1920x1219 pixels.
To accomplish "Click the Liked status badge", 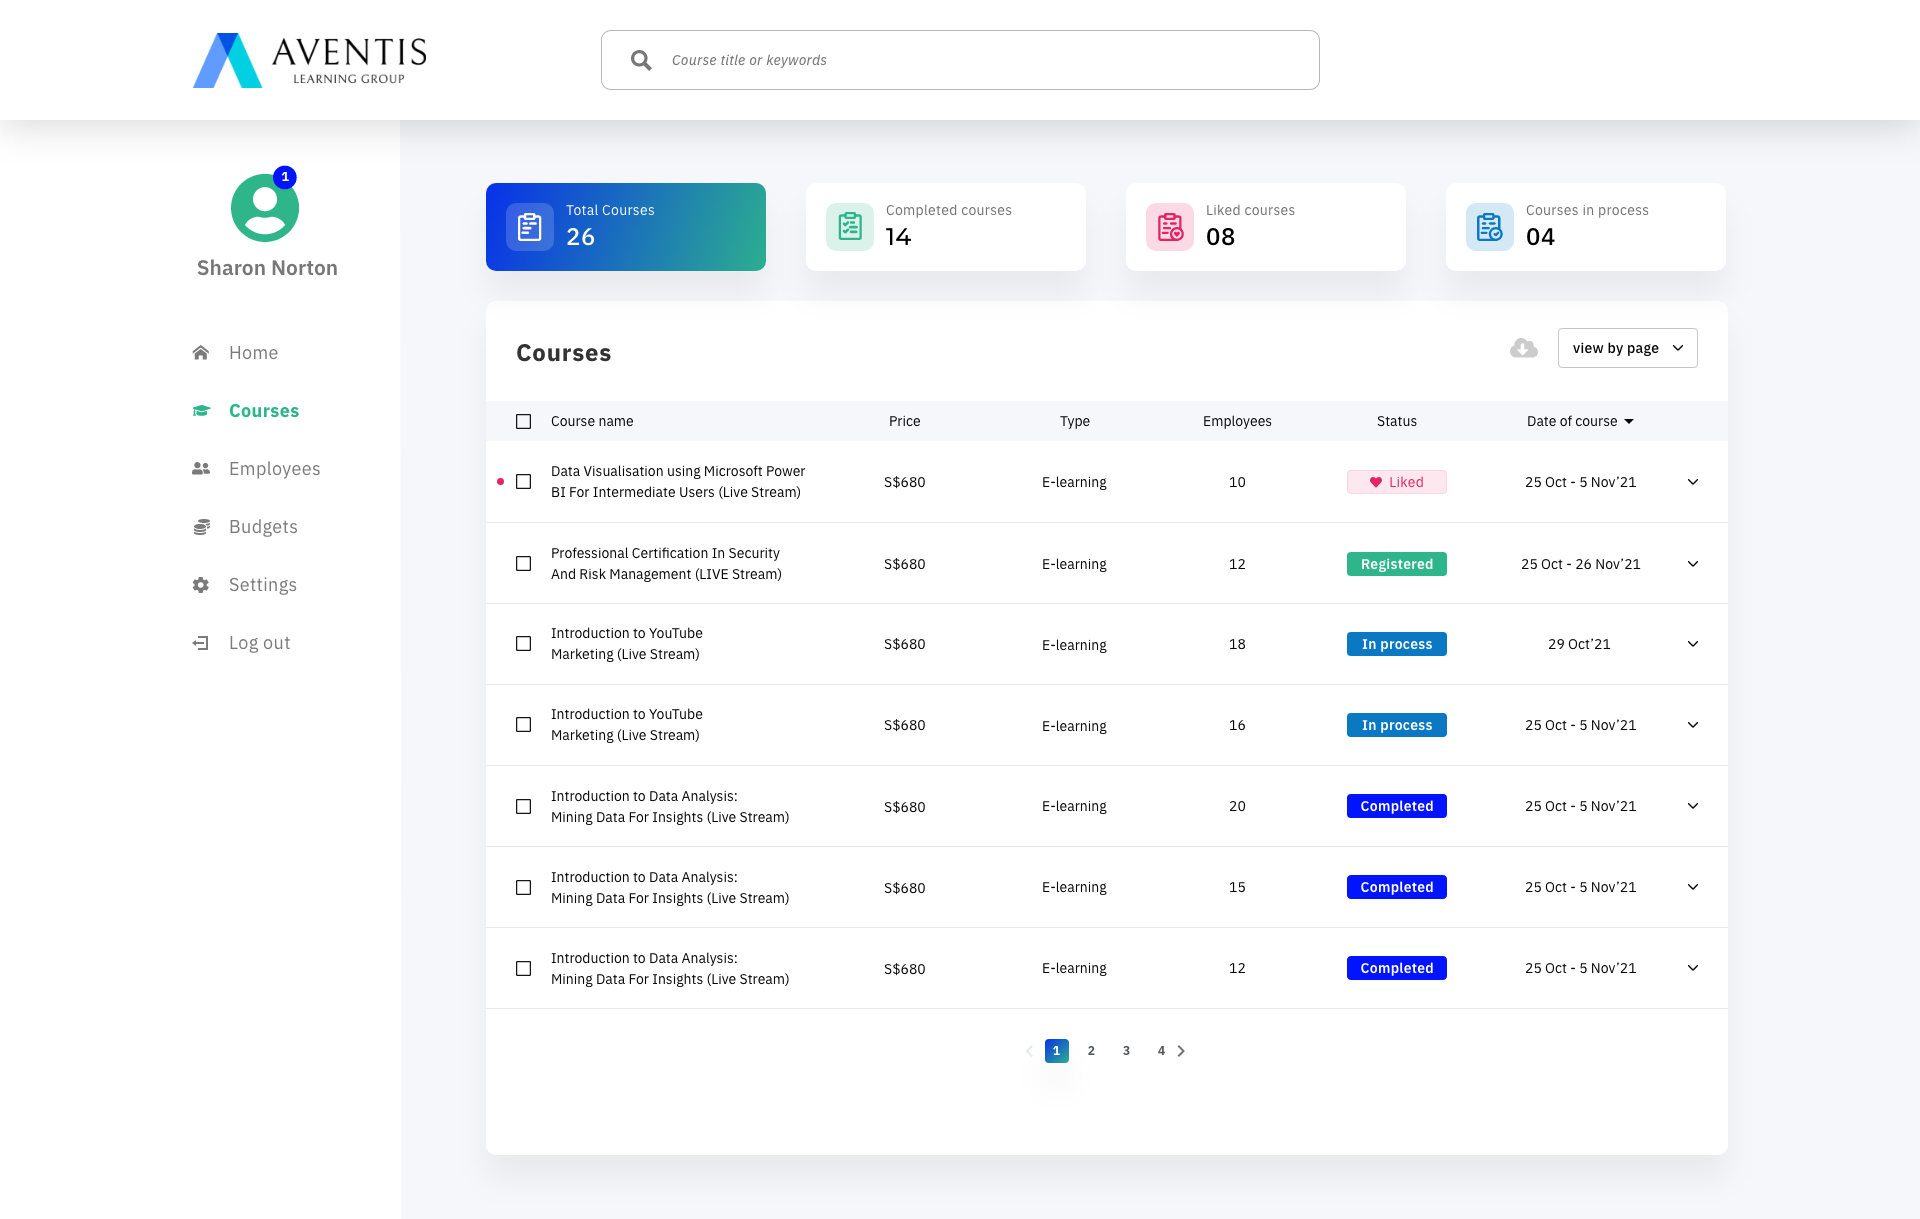I will (1397, 482).
